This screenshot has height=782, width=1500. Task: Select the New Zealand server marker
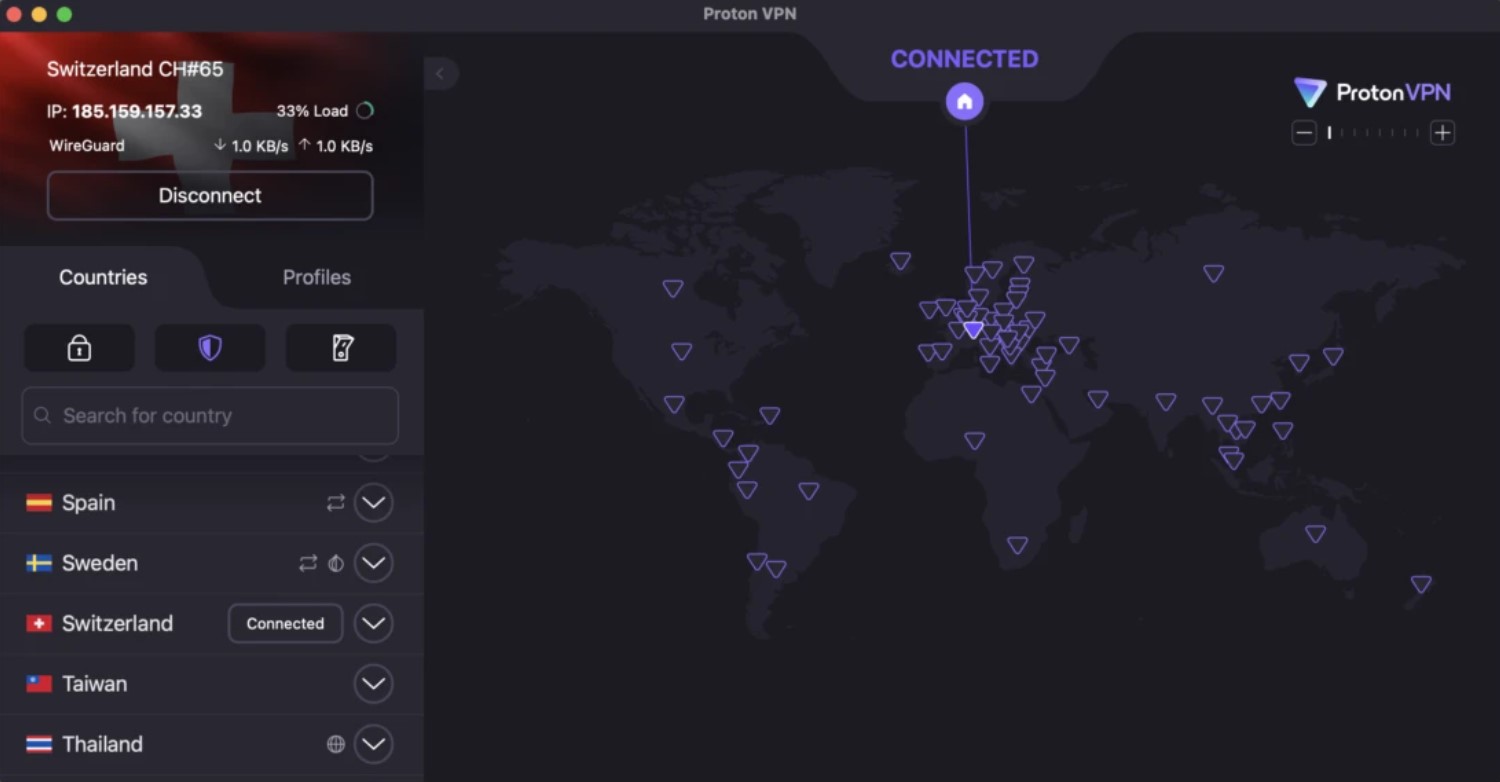(1421, 584)
